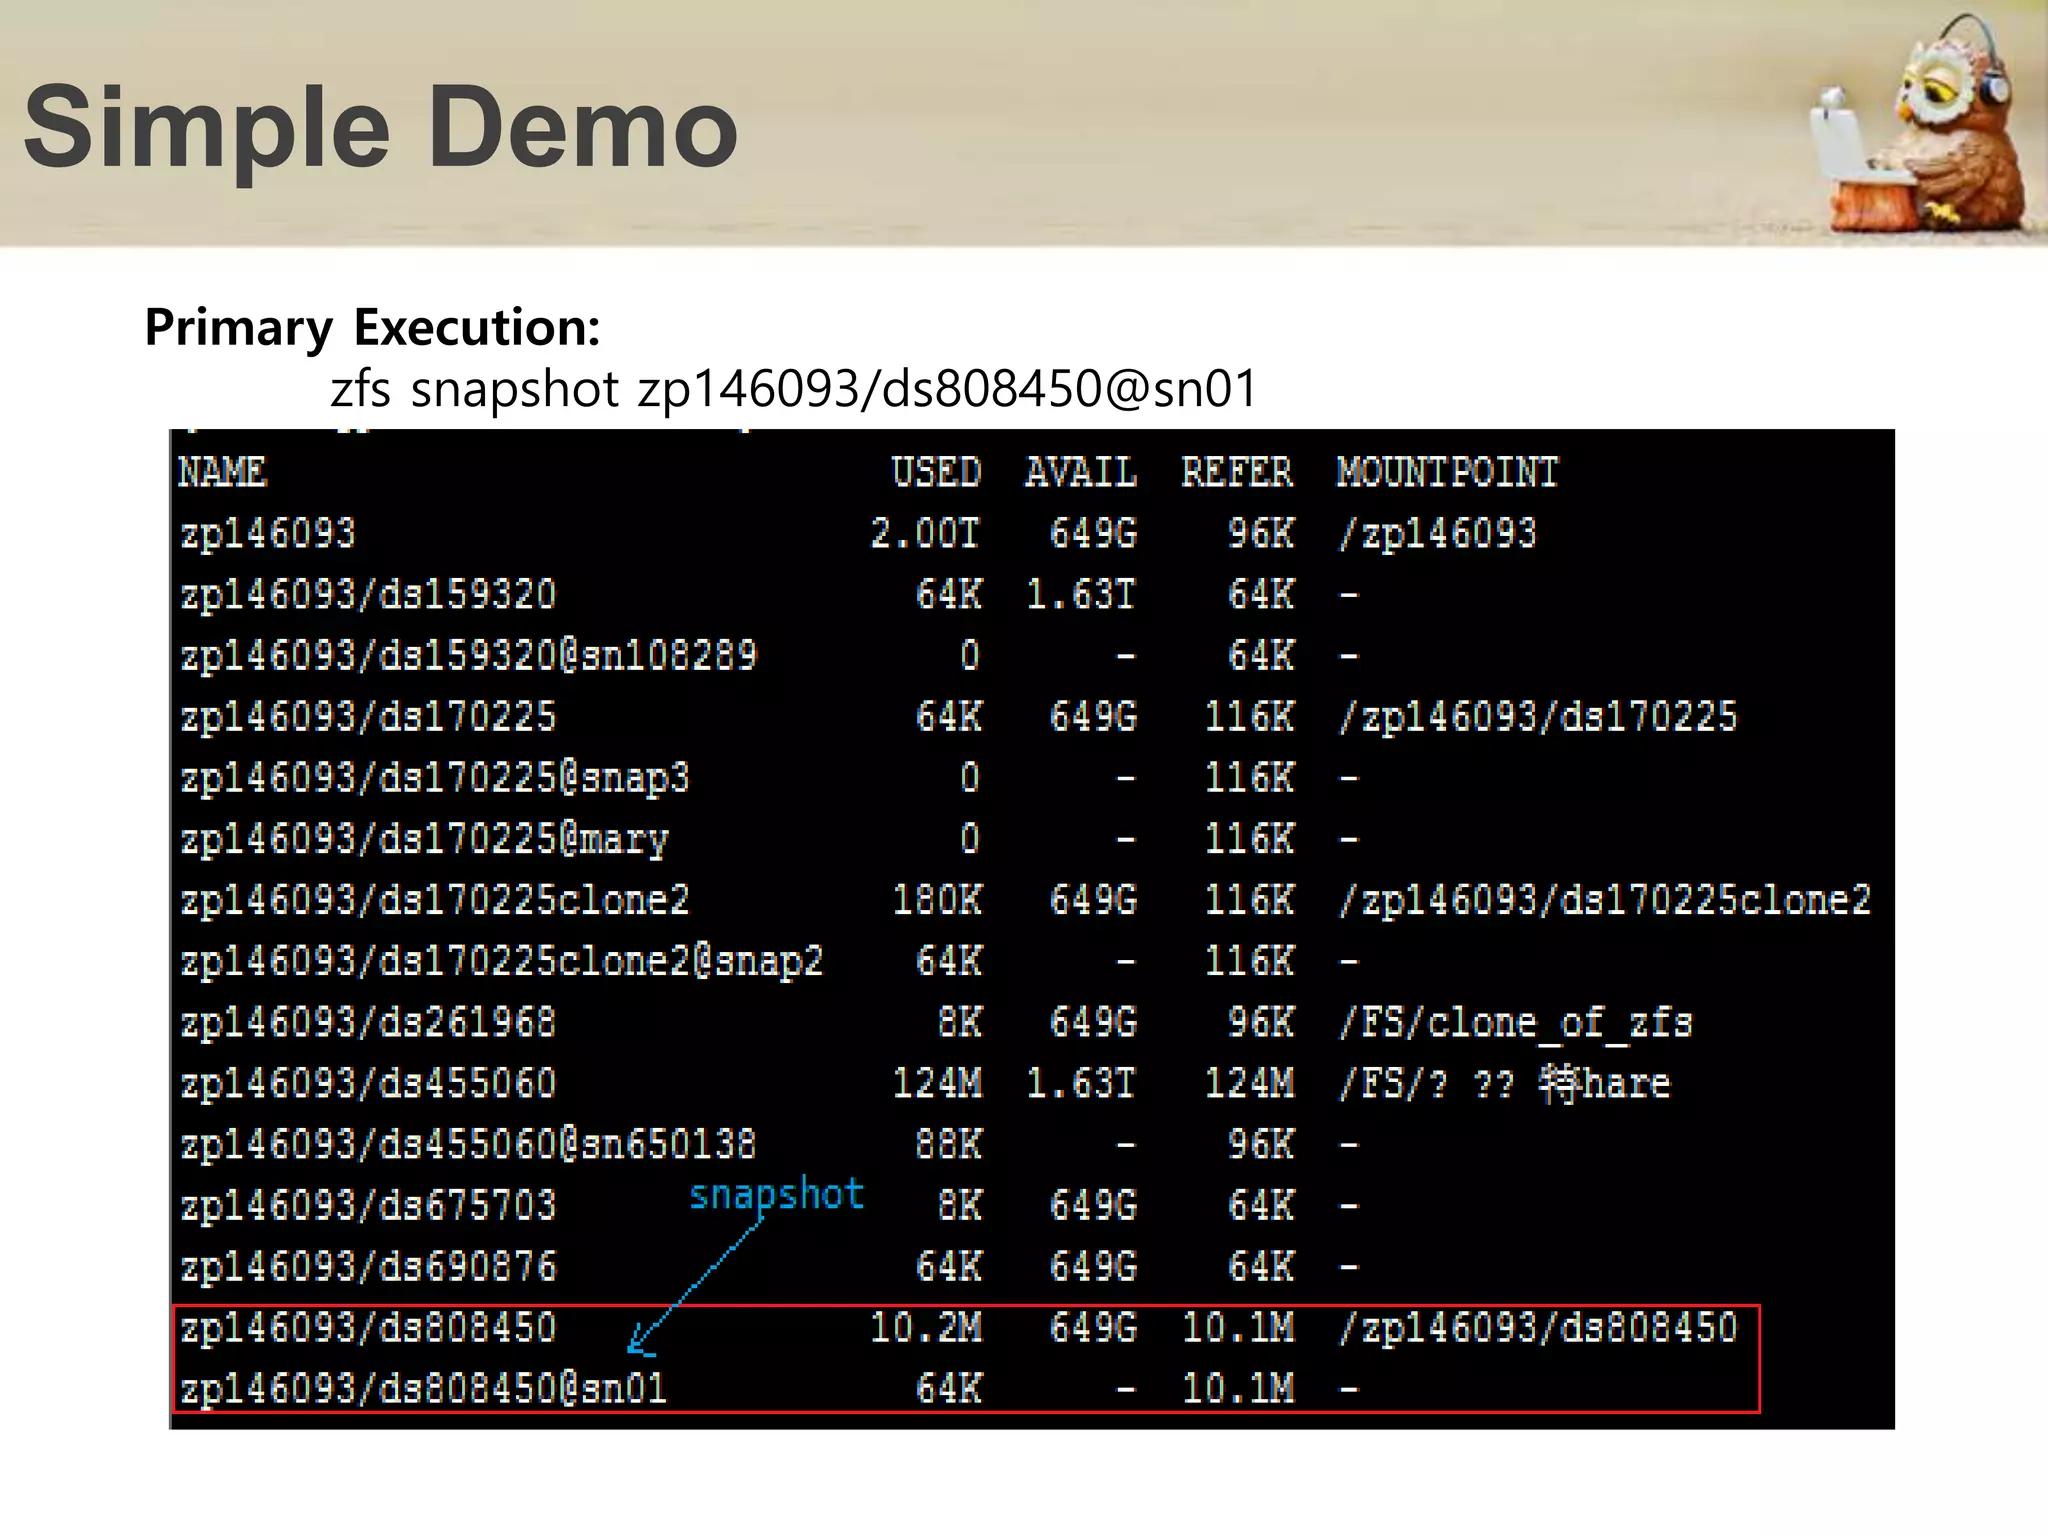Click the mountpoint '/zp146093/ds170225'
The image size is (2048, 1536).
(x=1538, y=716)
